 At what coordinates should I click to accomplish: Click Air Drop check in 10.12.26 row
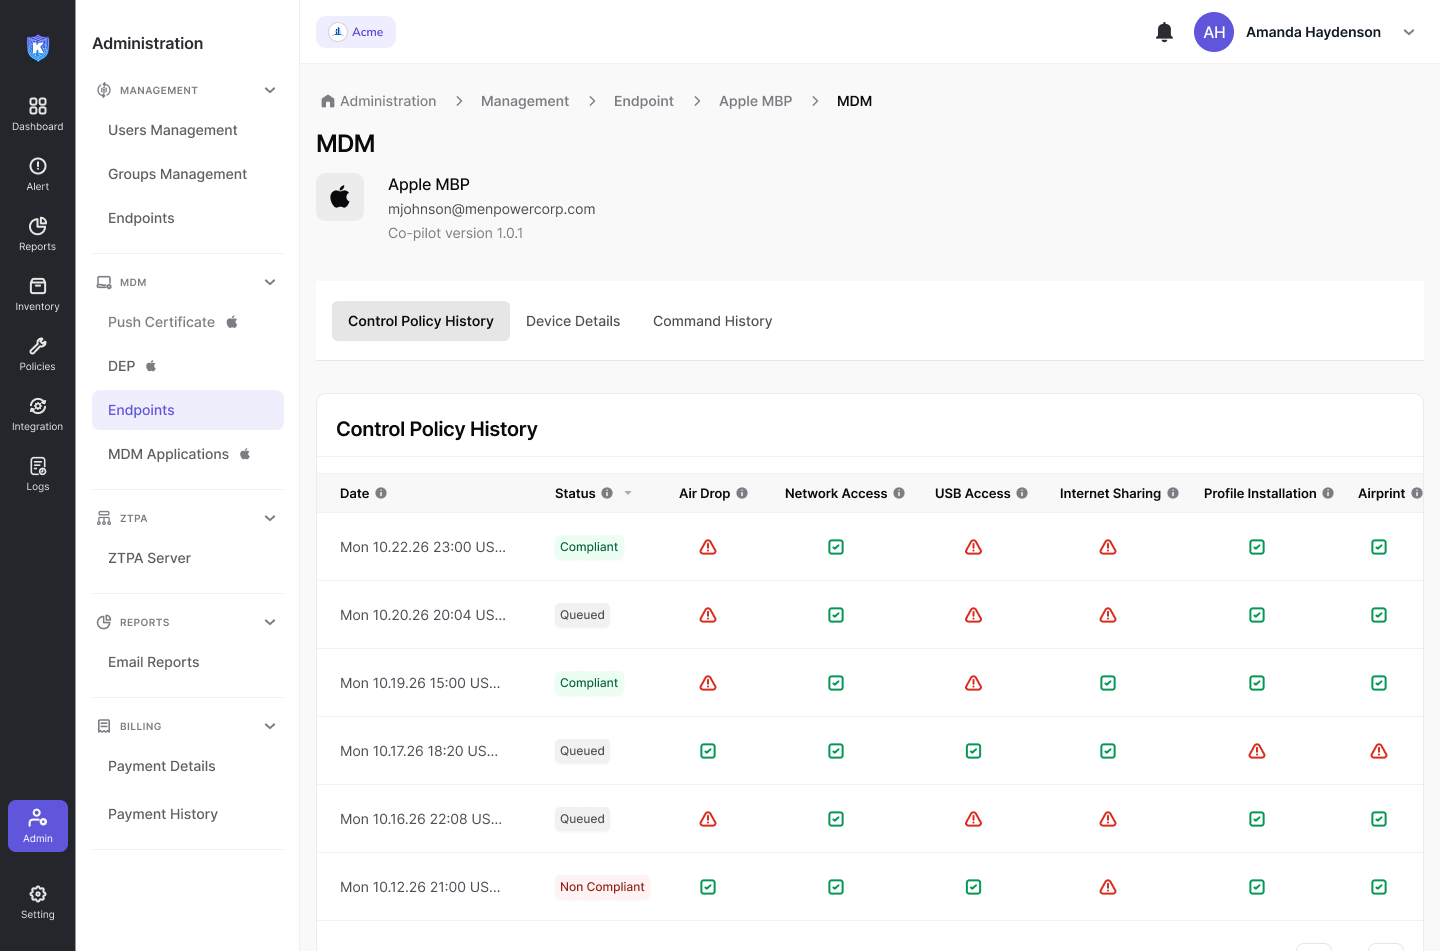708,887
